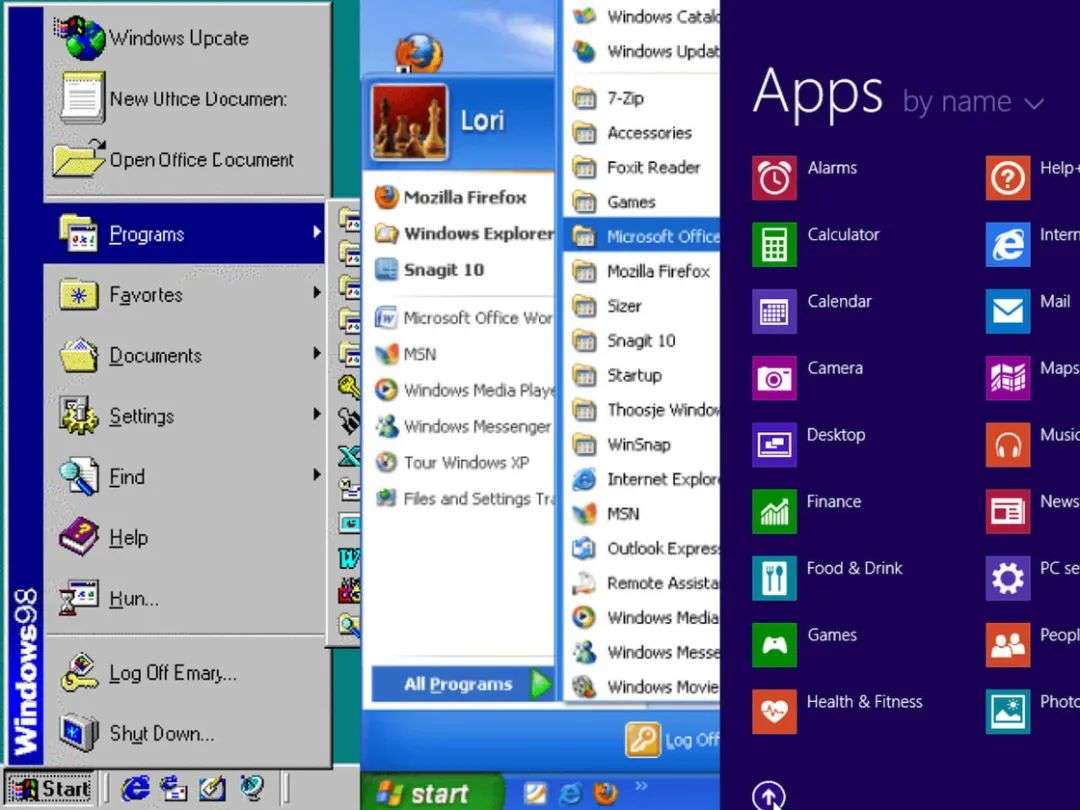
Task: Expand the Settings submenu arrow
Action: pos(316,414)
